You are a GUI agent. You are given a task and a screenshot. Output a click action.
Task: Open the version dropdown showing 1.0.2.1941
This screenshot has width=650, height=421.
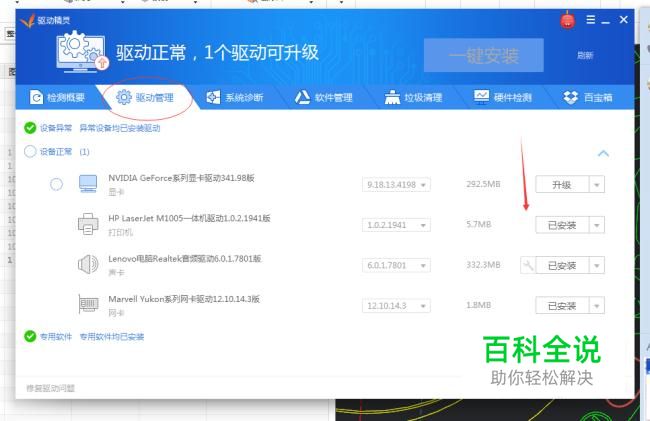click(396, 225)
